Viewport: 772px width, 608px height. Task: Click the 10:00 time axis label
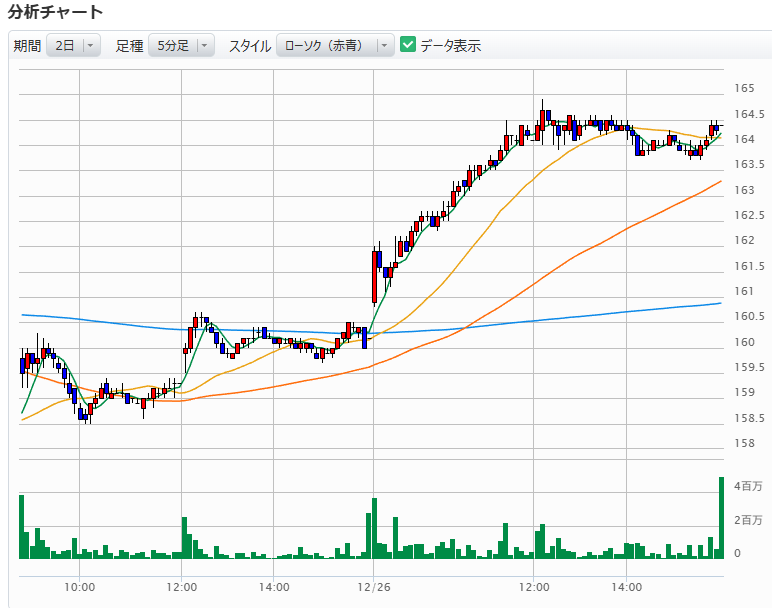[79, 586]
